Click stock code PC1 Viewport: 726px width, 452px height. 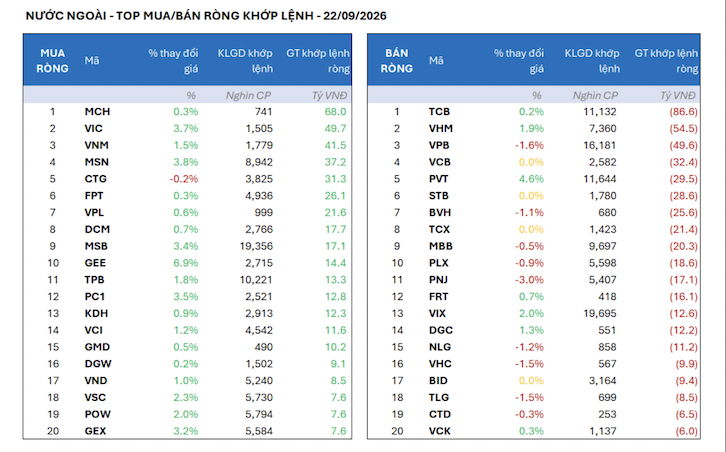tap(94, 296)
